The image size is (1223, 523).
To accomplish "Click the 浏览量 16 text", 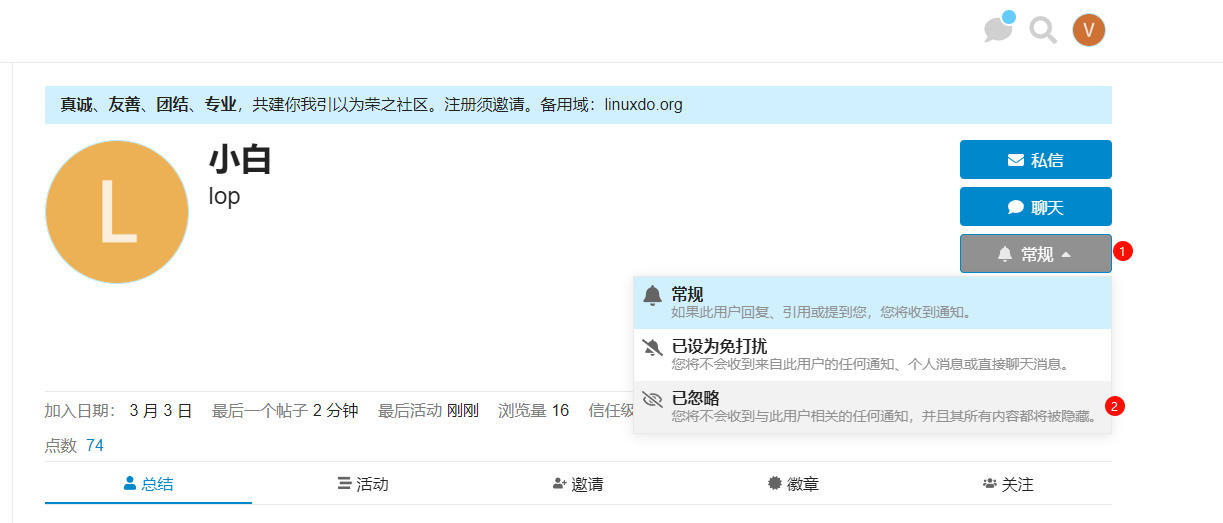I will click(534, 410).
